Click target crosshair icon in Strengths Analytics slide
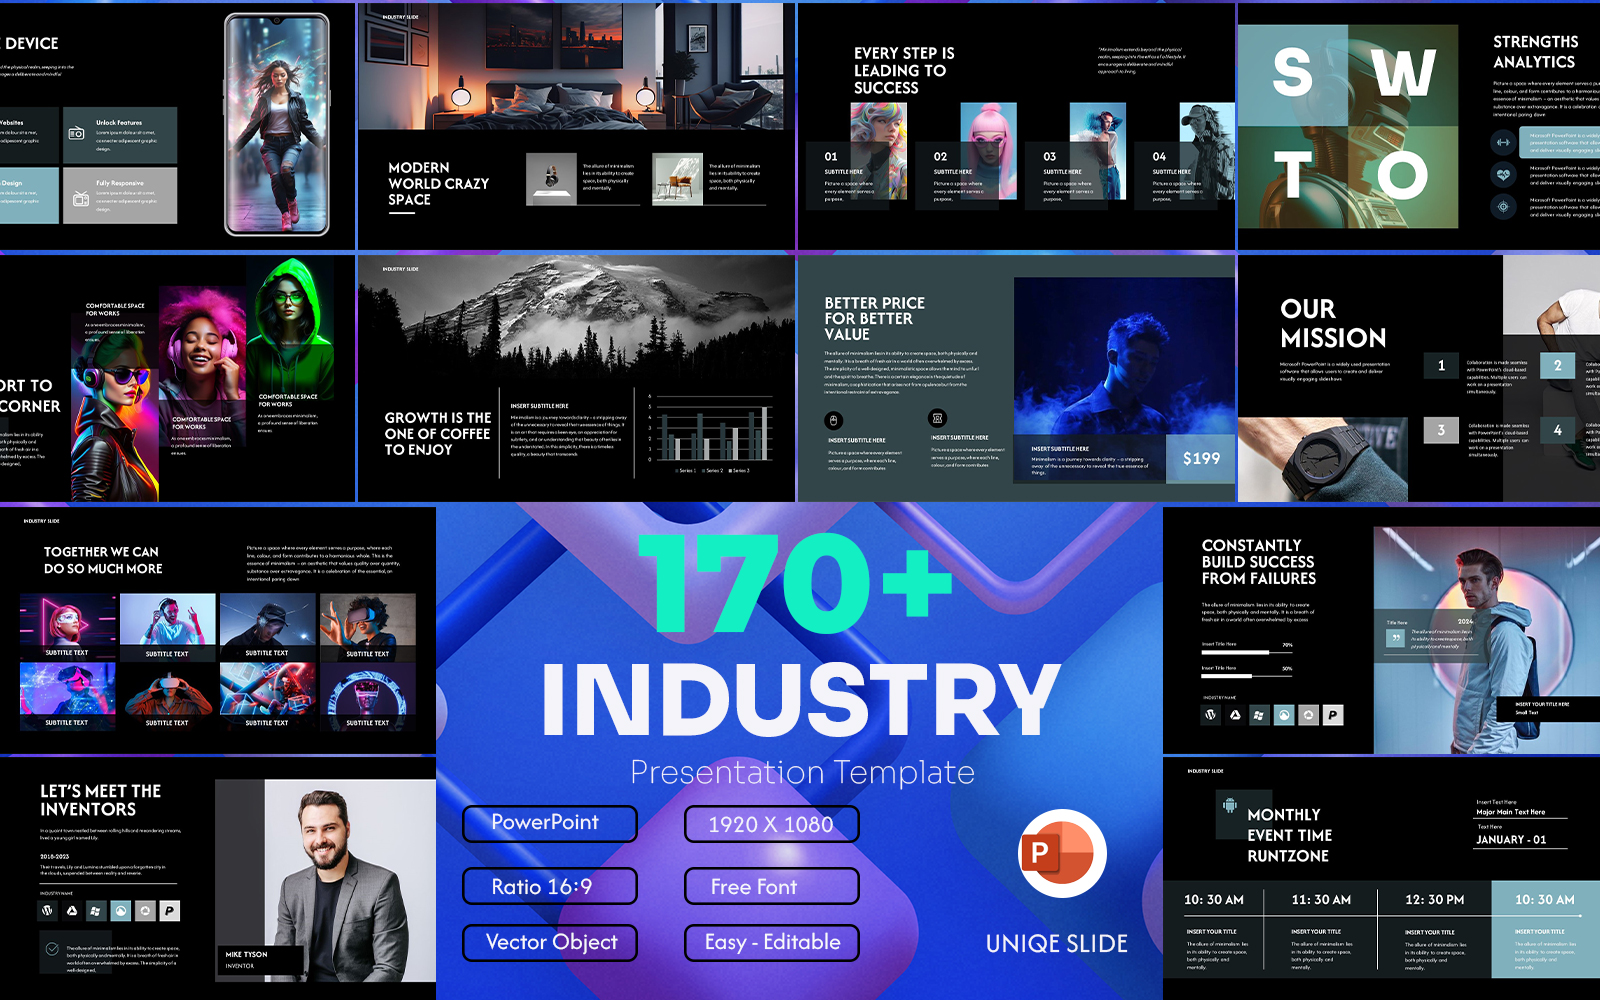This screenshot has width=1600, height=1000. tap(1503, 207)
